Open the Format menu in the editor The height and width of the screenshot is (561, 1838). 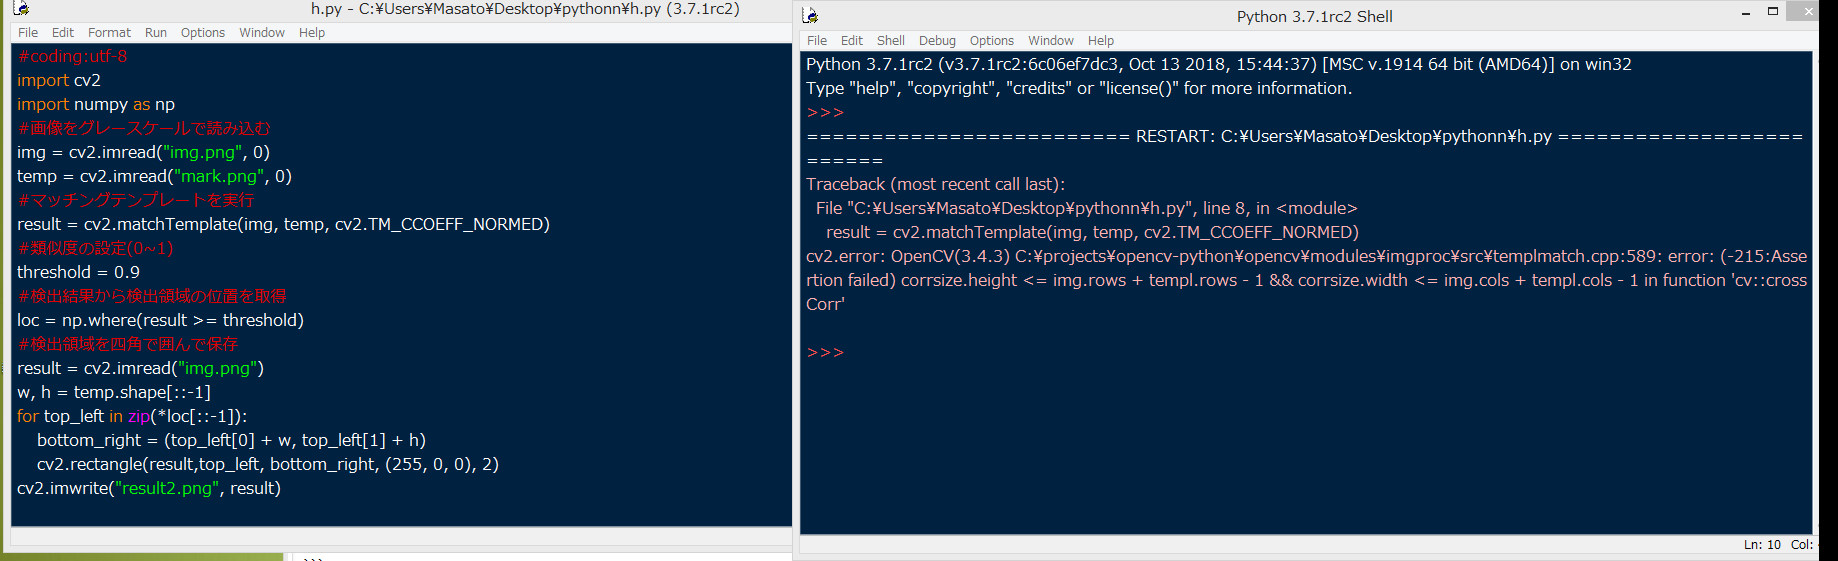point(109,33)
